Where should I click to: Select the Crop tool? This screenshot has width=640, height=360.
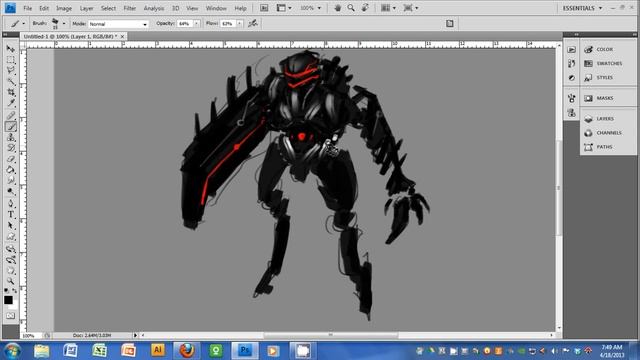pyautogui.click(x=11, y=93)
